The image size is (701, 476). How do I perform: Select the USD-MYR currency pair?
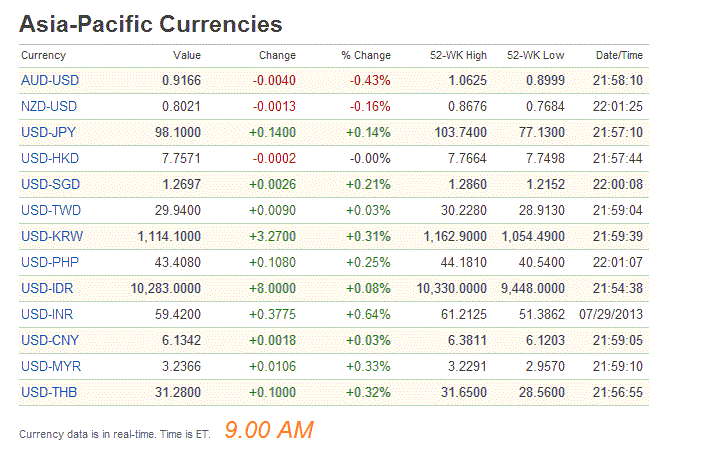point(49,366)
